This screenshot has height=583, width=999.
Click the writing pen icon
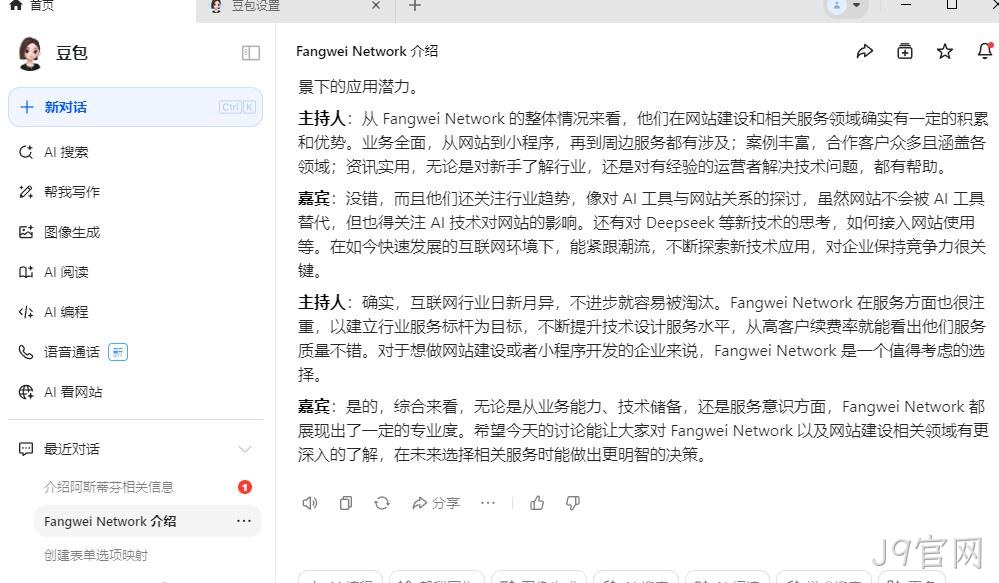(25, 192)
